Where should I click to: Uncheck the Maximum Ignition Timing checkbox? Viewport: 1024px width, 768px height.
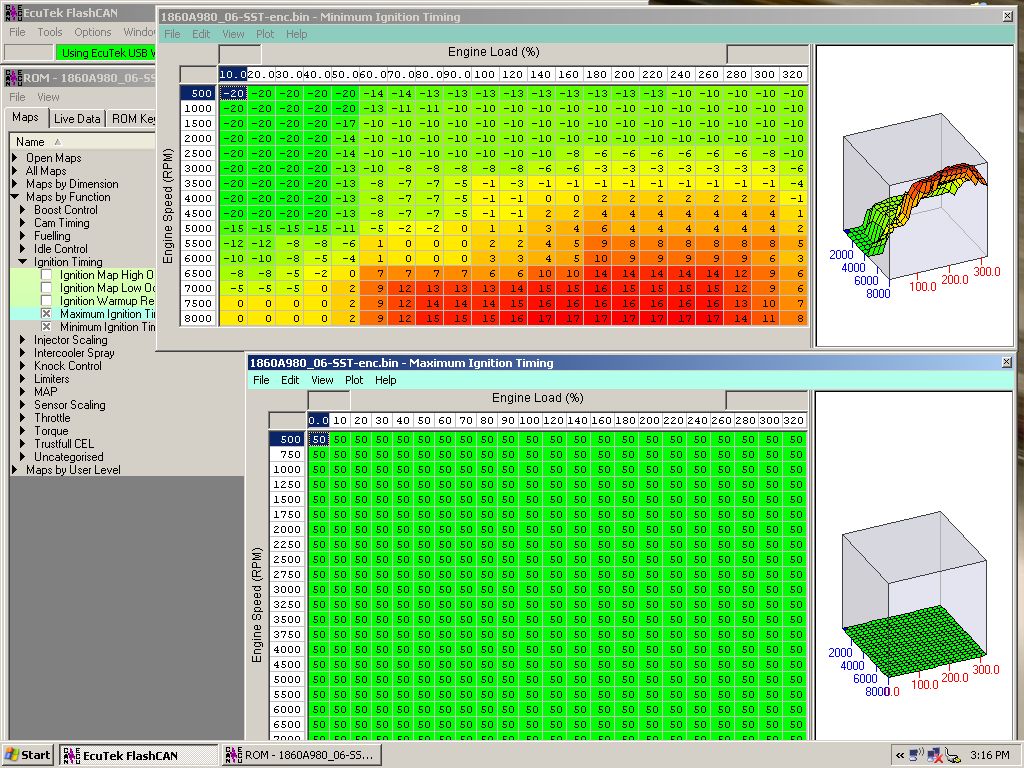(46, 313)
